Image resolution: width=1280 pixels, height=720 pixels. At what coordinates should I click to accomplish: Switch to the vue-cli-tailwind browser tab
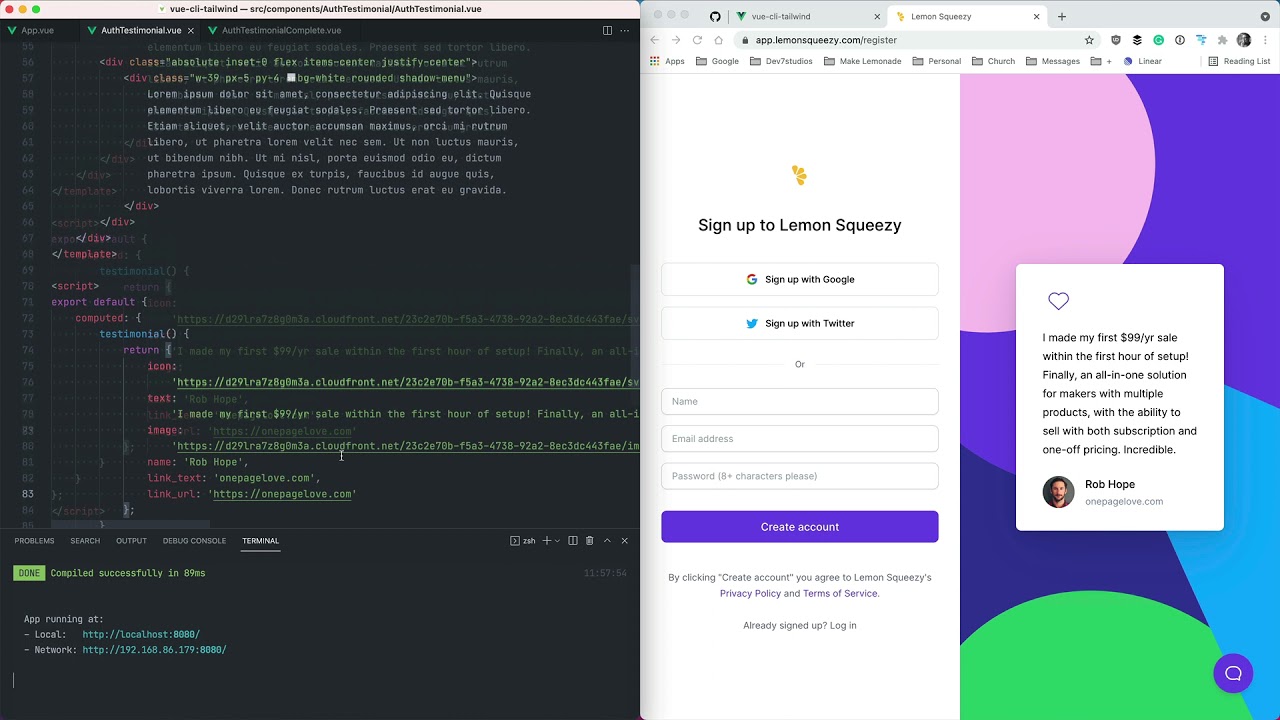808,16
